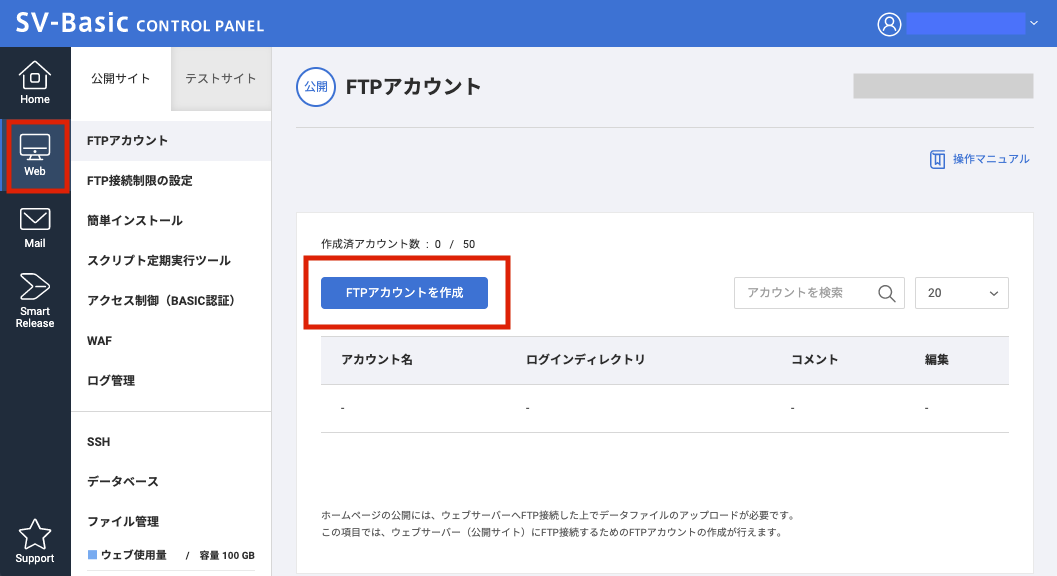Select the 公開サイト tab
Image resolution: width=1057 pixels, height=576 pixels.
120,78
